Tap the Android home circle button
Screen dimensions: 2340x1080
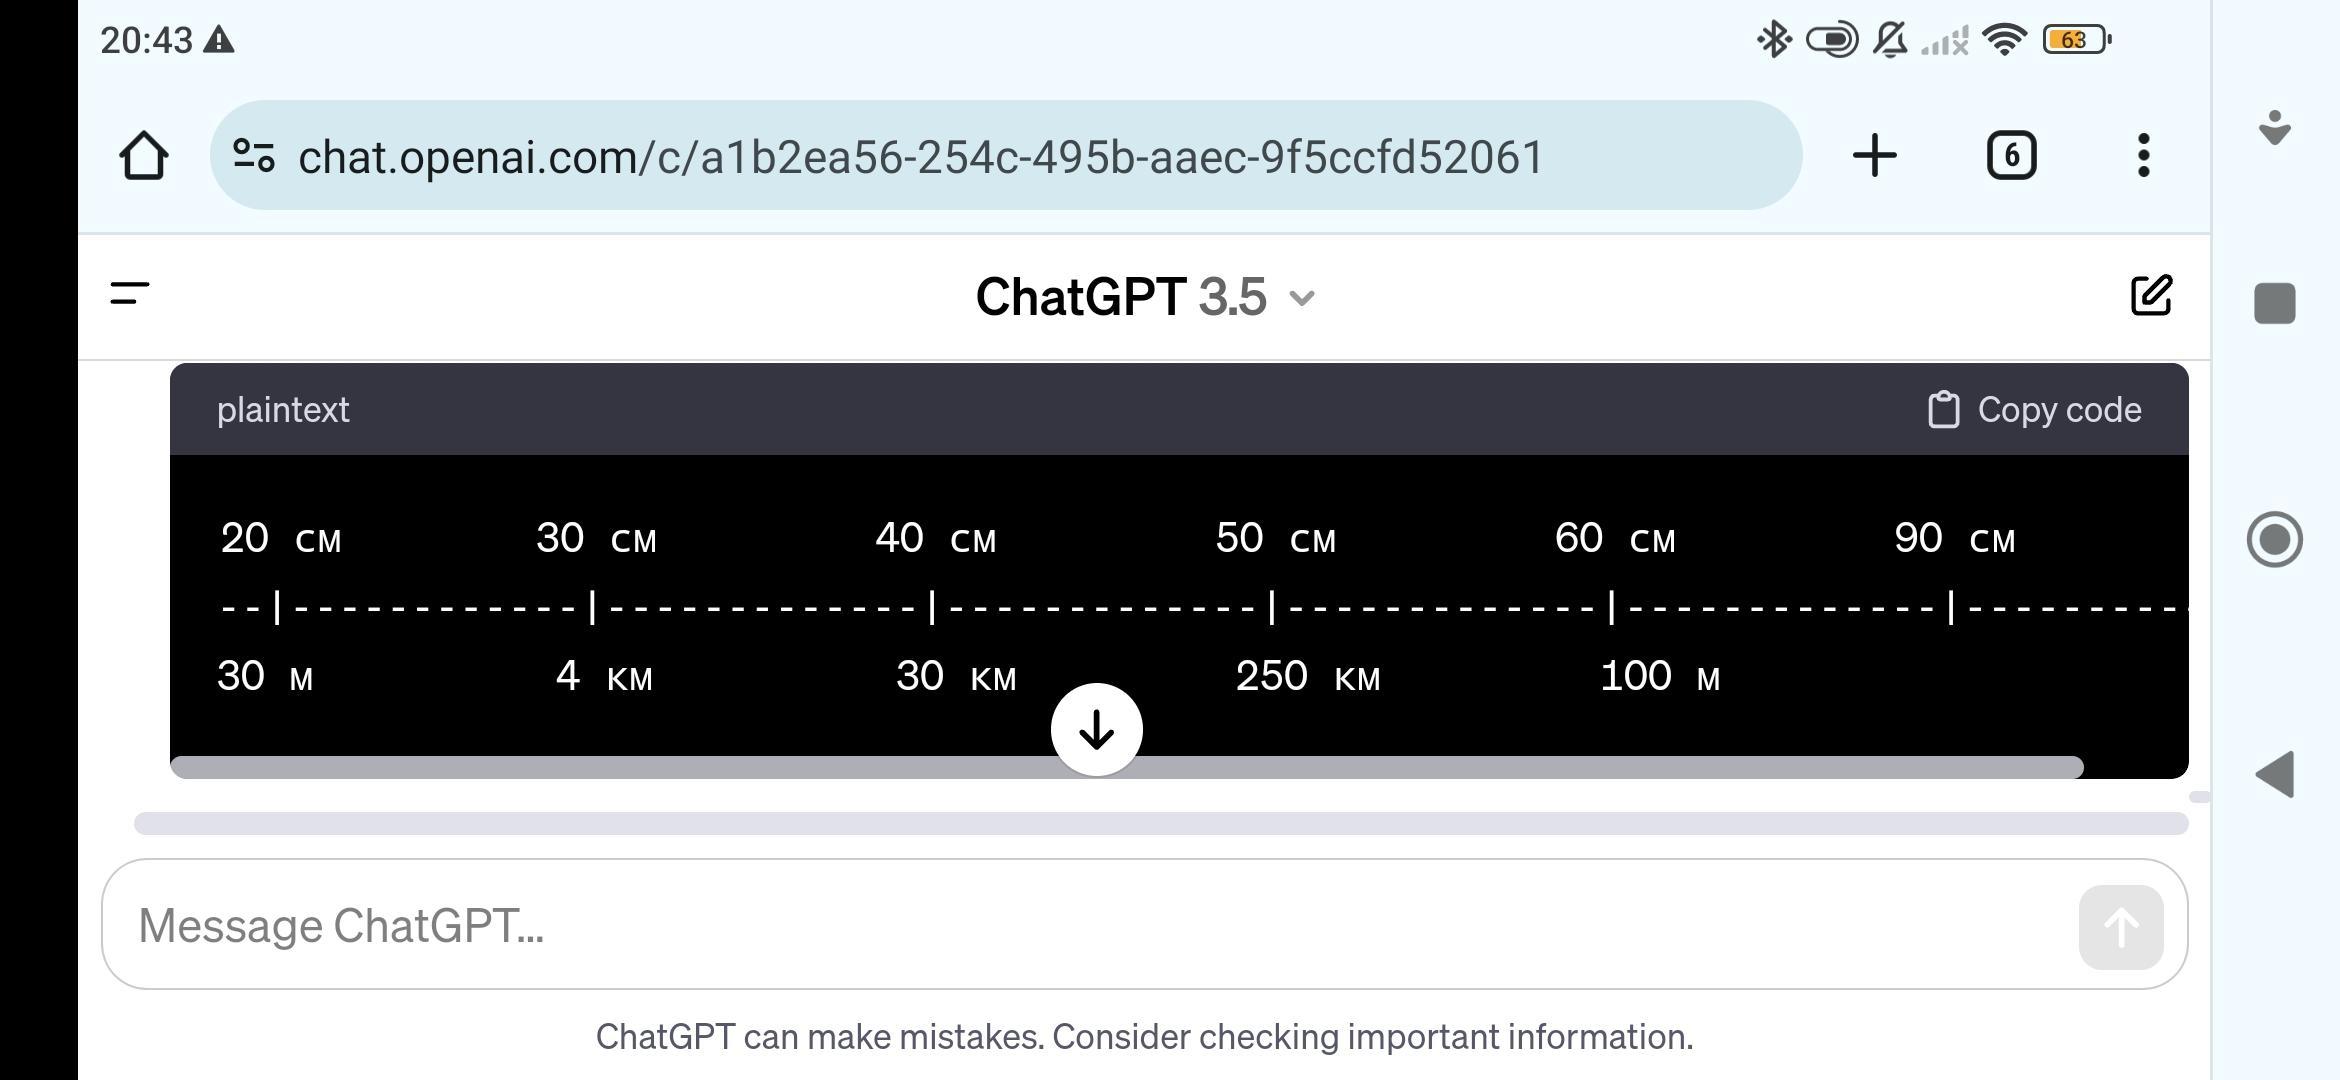[2275, 540]
